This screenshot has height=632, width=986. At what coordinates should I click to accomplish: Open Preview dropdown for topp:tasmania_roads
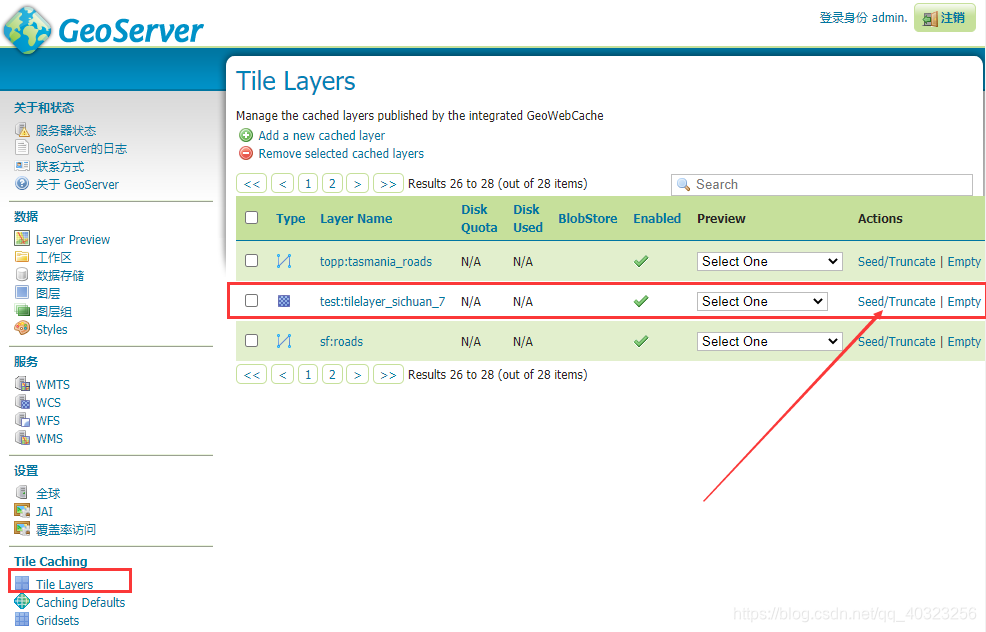(770, 261)
